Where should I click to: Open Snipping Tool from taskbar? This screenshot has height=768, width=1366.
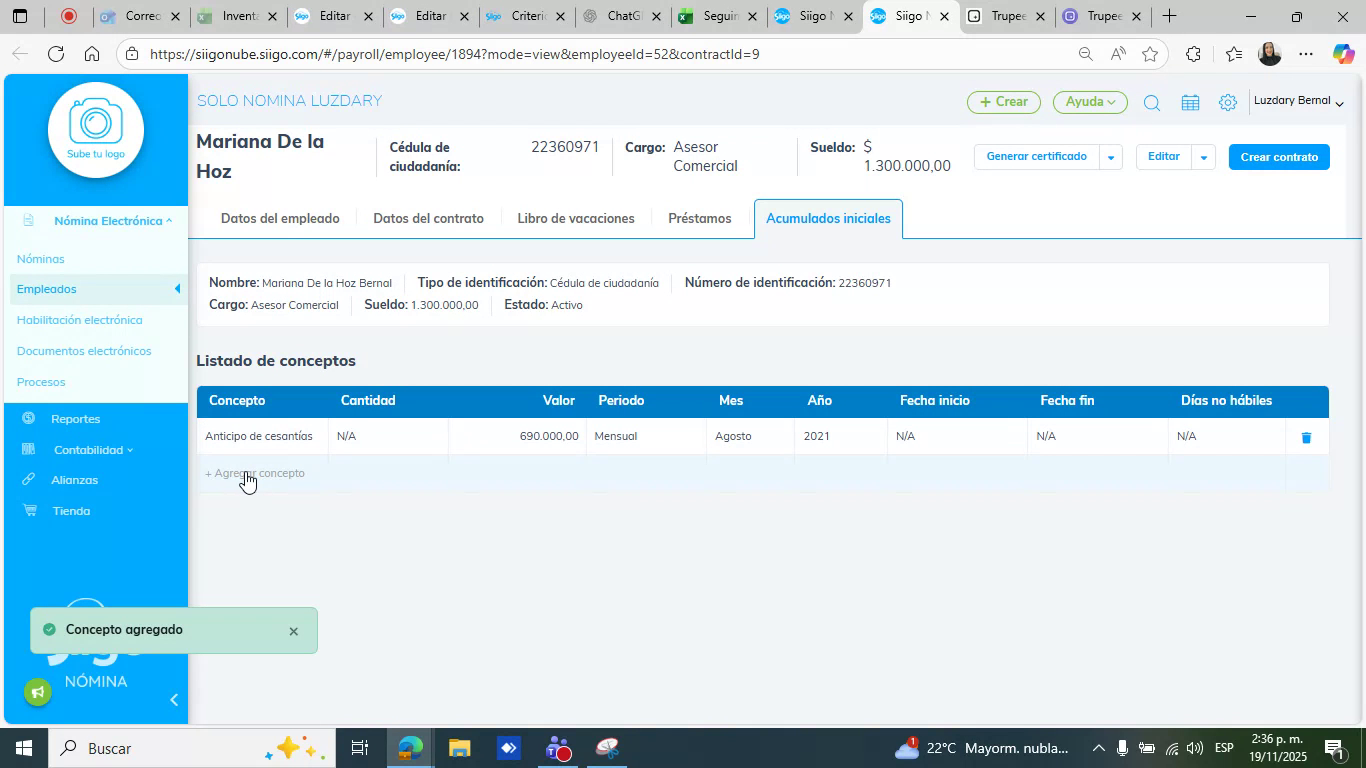pos(608,748)
